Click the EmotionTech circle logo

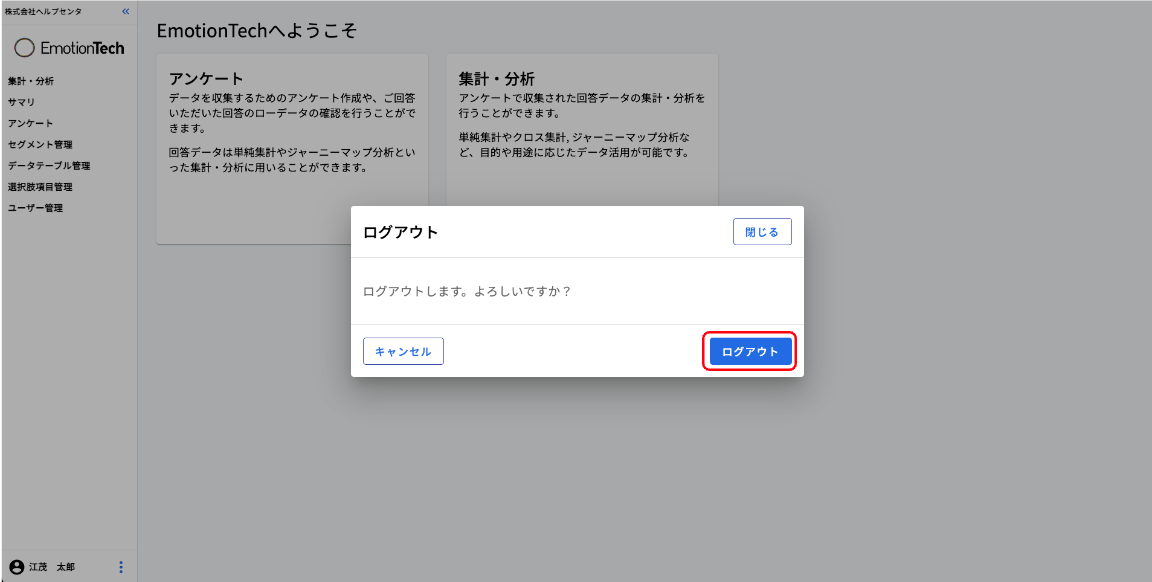[x=24, y=48]
